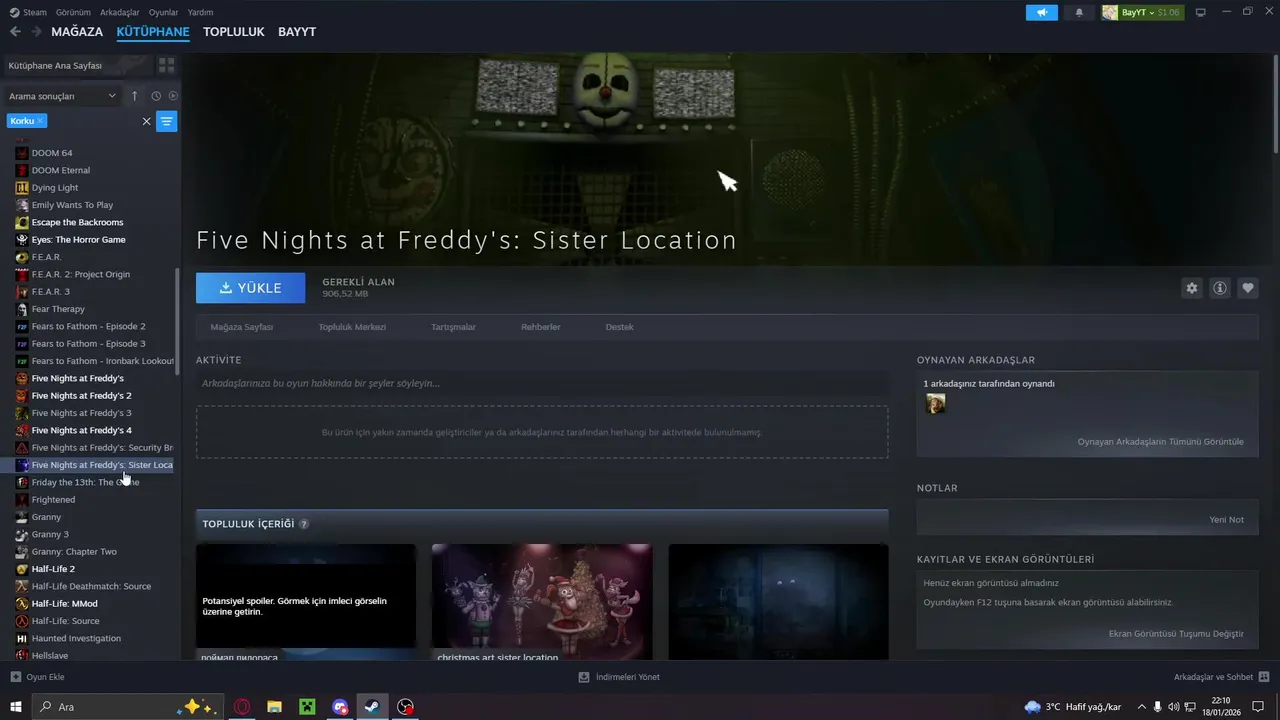Click the Windows Start button
Screen dimensions: 1280x720
click(x=15, y=707)
